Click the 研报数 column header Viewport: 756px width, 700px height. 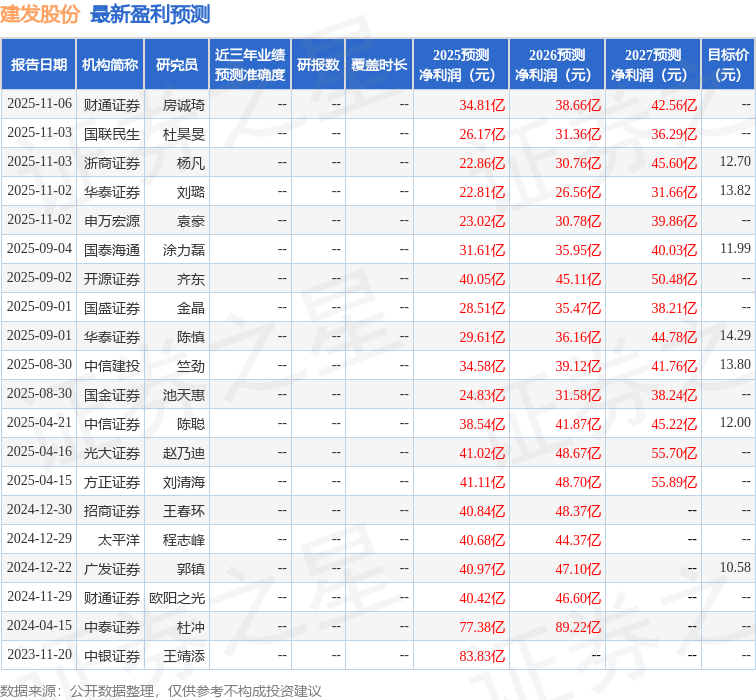318,65
